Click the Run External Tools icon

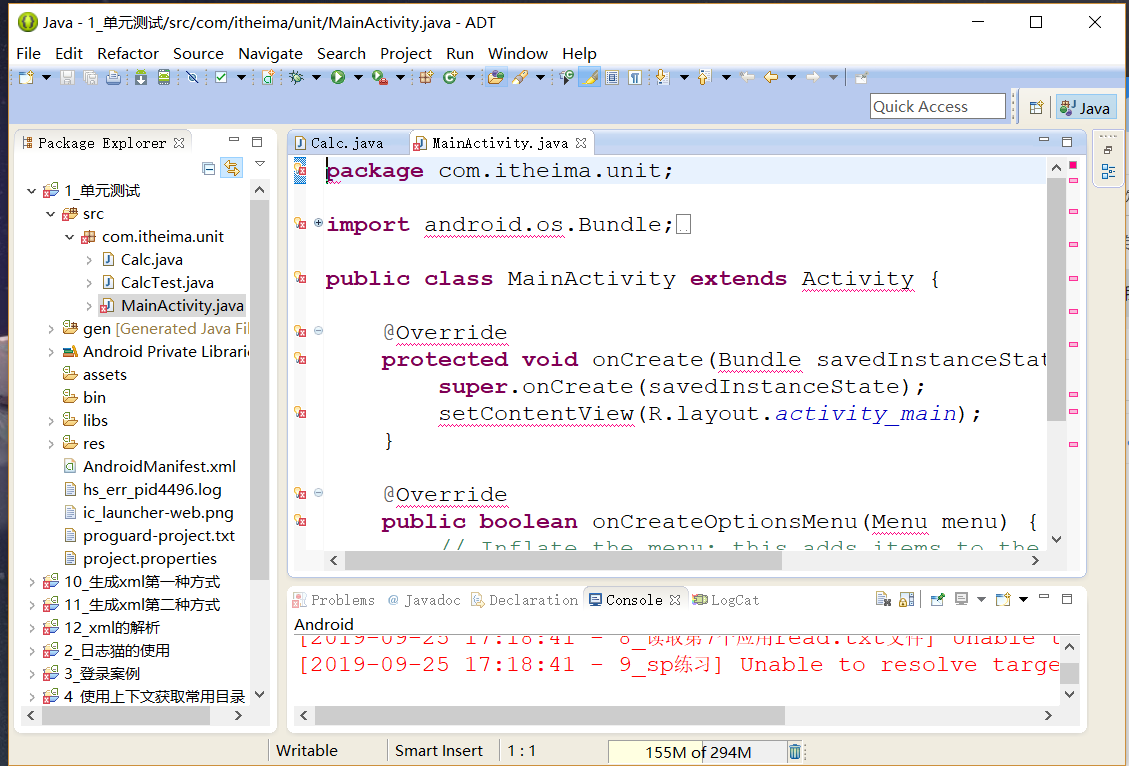(x=379, y=77)
